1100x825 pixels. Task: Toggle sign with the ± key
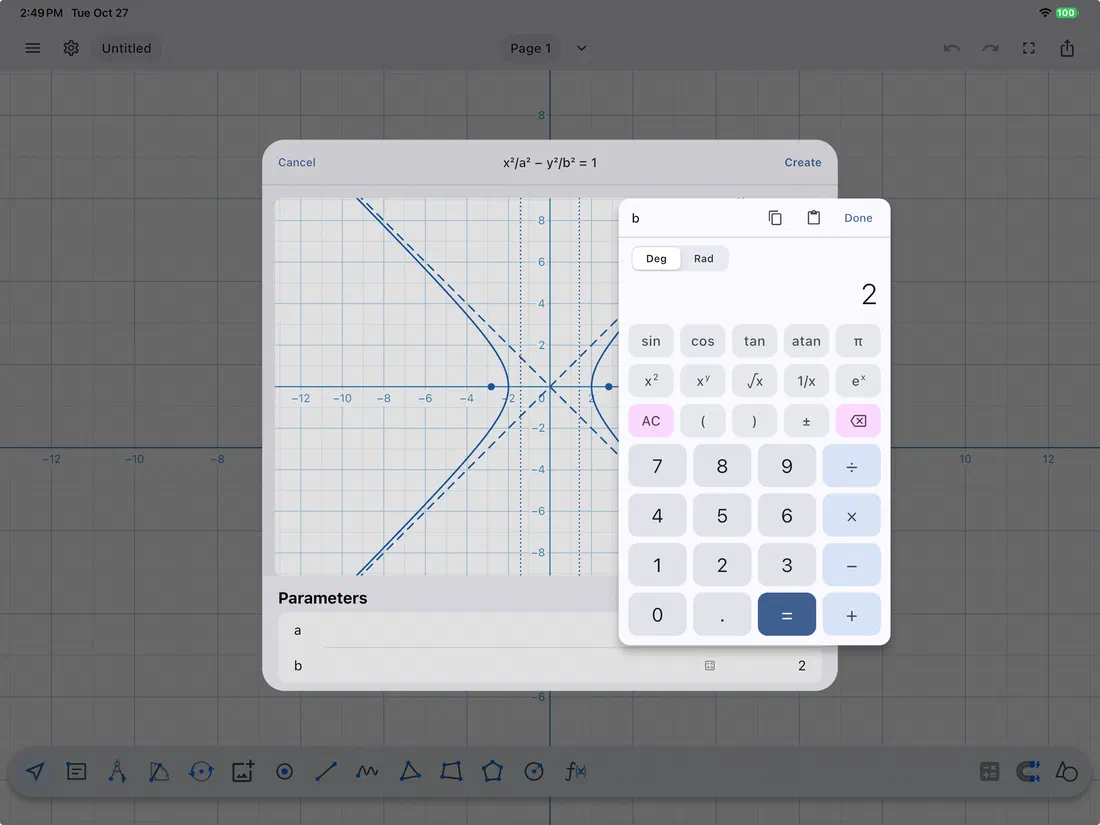[806, 421]
